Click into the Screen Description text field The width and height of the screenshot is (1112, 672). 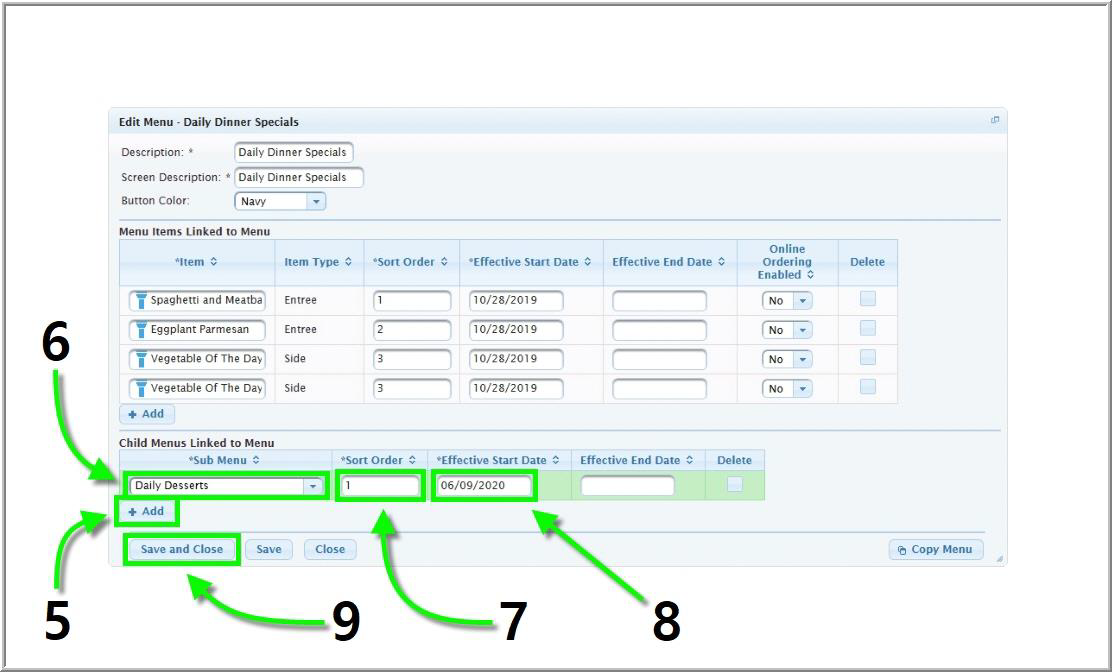click(298, 177)
